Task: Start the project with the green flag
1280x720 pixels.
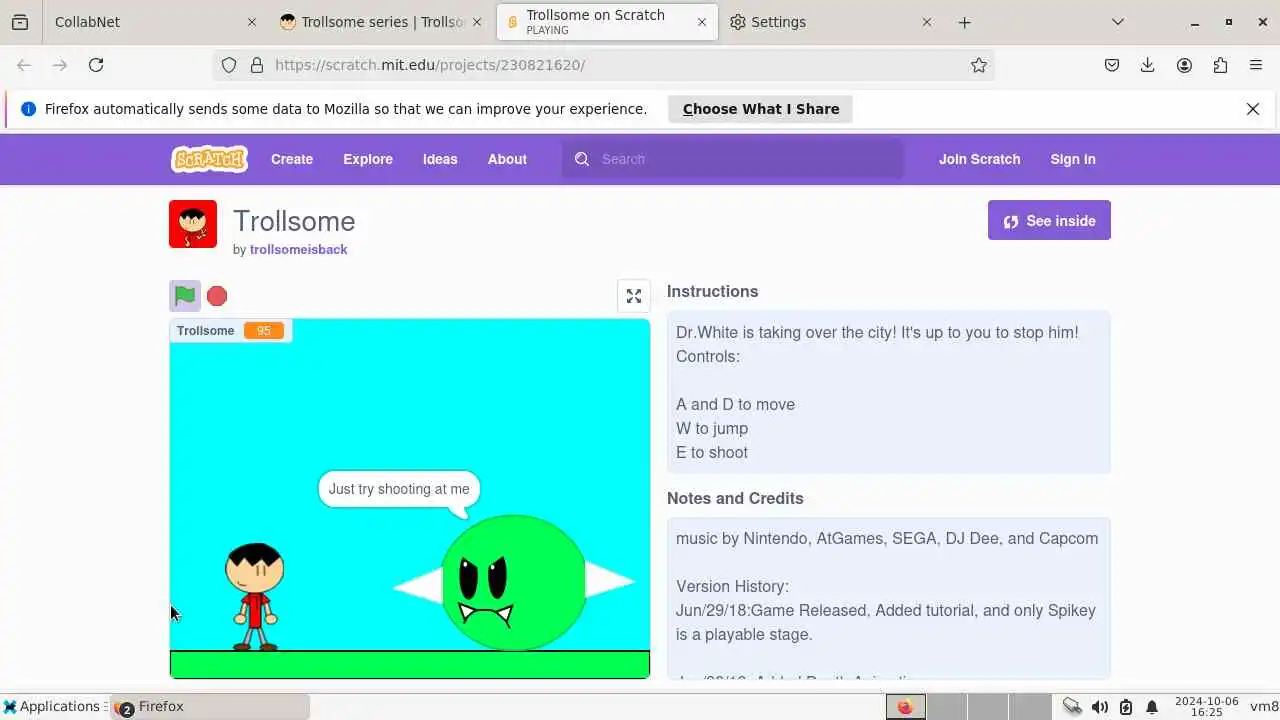Action: [x=185, y=296]
